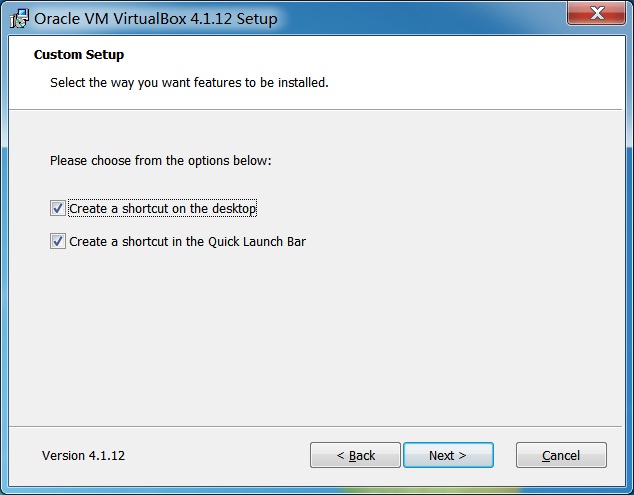Click the VirtualBox installer icon in title bar
Screen dimensions: 634x495
[19, 18]
